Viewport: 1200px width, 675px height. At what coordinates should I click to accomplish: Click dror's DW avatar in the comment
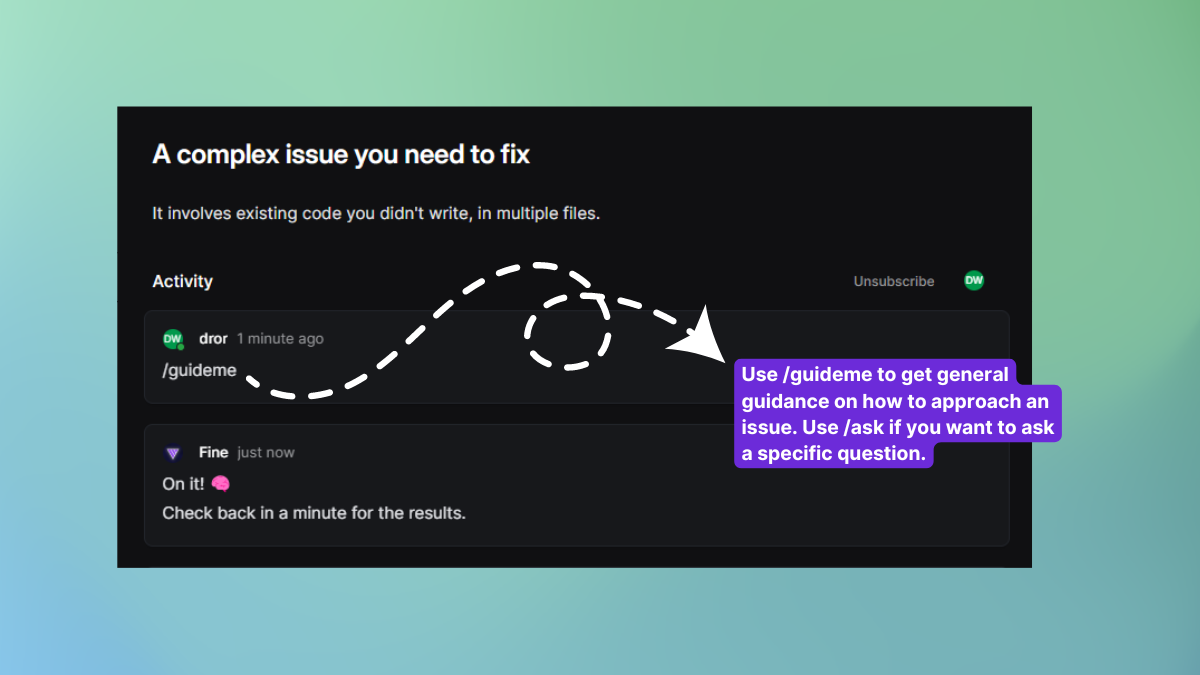(x=173, y=339)
